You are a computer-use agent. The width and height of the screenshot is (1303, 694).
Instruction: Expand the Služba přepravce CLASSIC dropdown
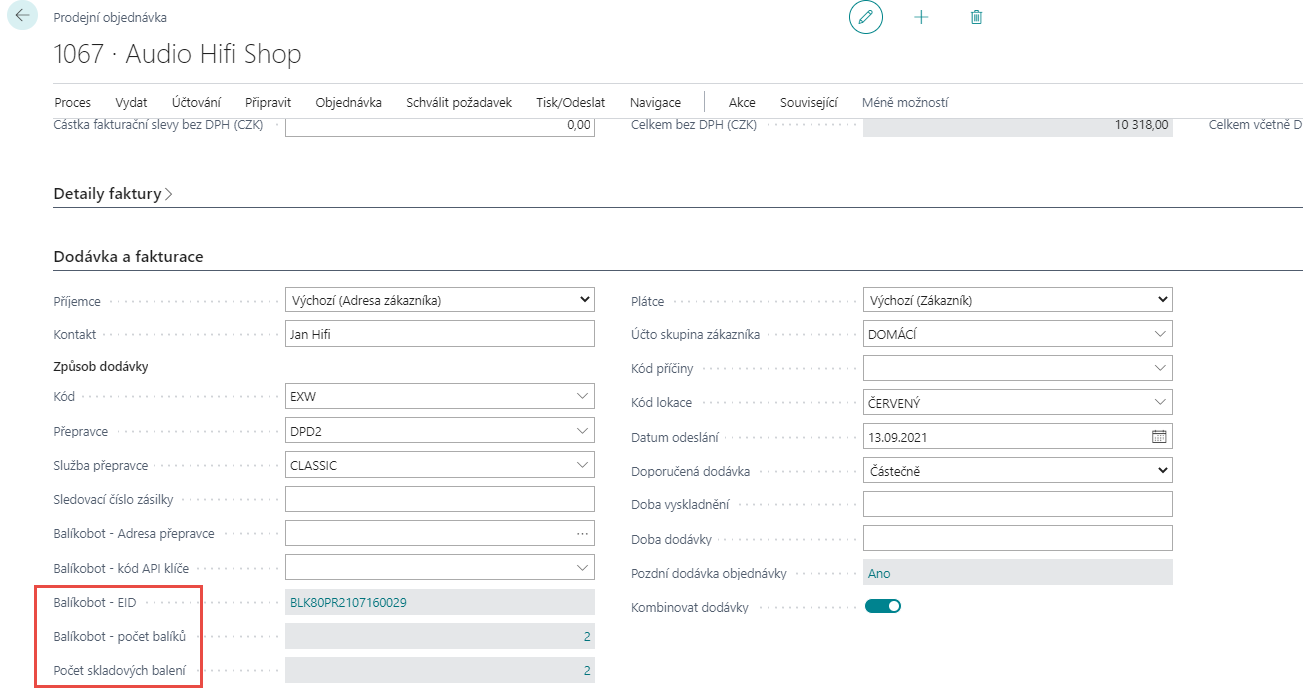(582, 465)
